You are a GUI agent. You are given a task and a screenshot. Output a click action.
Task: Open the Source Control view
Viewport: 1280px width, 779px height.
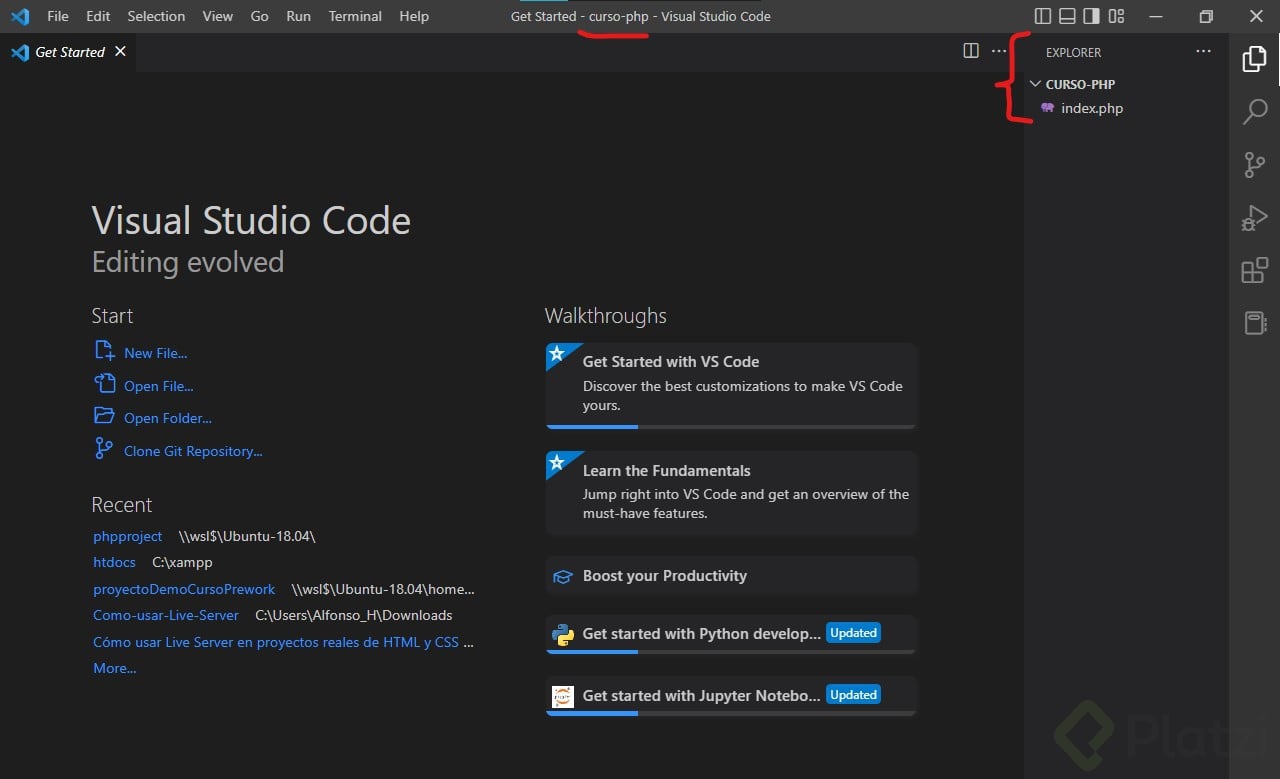pyautogui.click(x=1254, y=165)
